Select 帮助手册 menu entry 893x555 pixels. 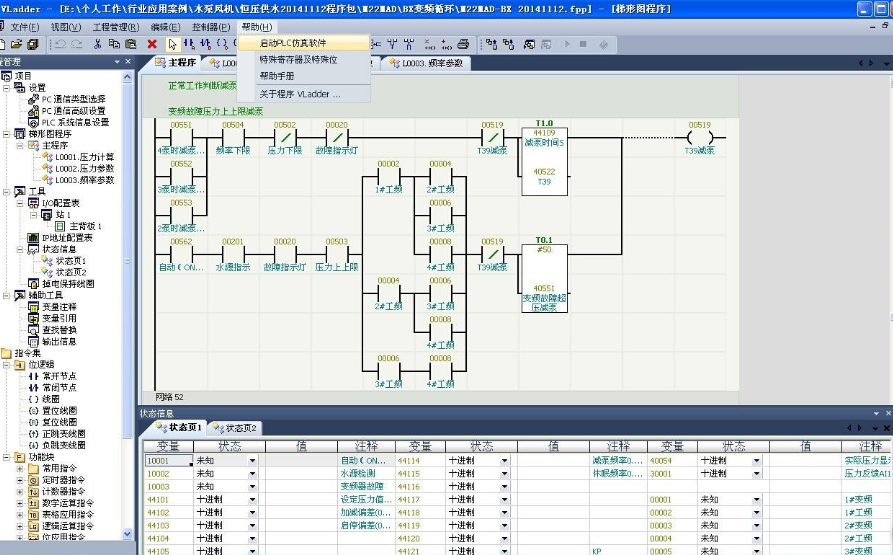[x=277, y=75]
